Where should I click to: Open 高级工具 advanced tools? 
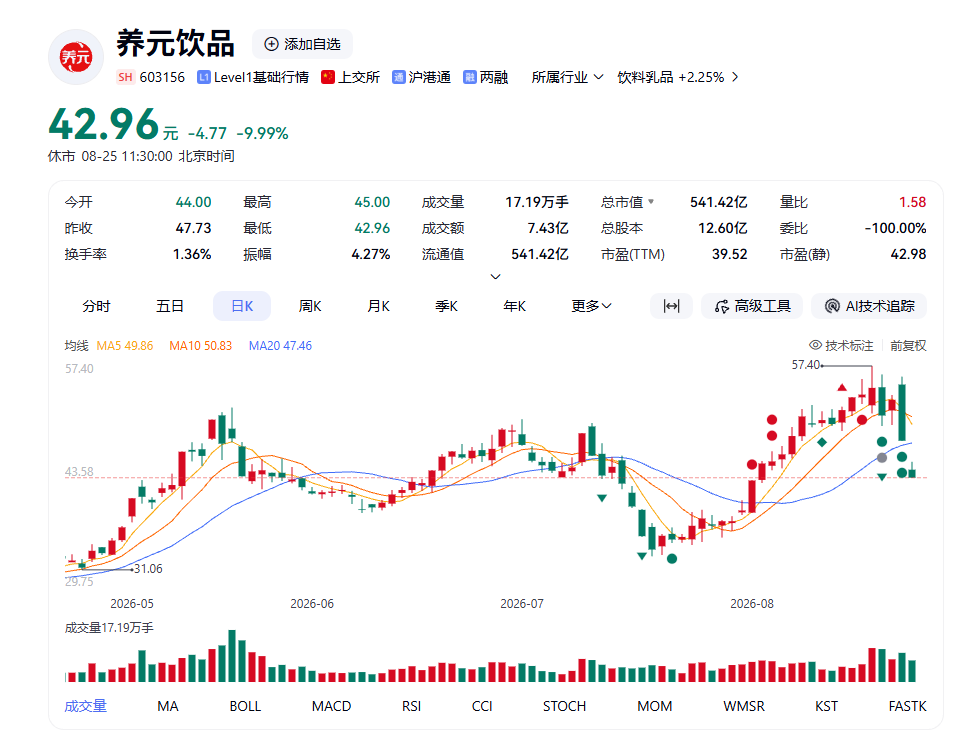[x=752, y=306]
